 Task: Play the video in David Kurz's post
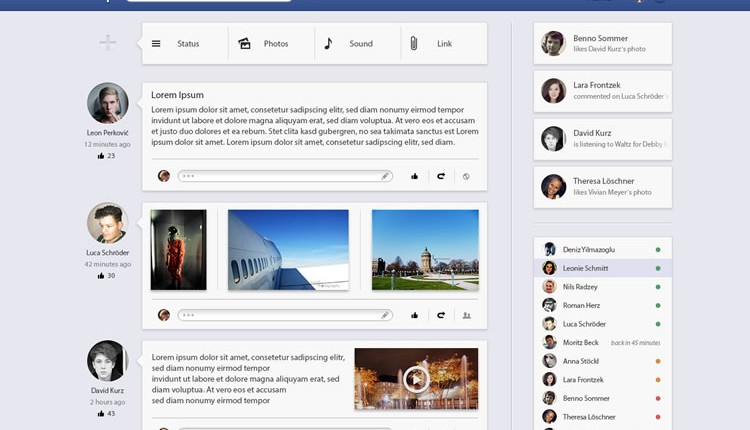416,378
